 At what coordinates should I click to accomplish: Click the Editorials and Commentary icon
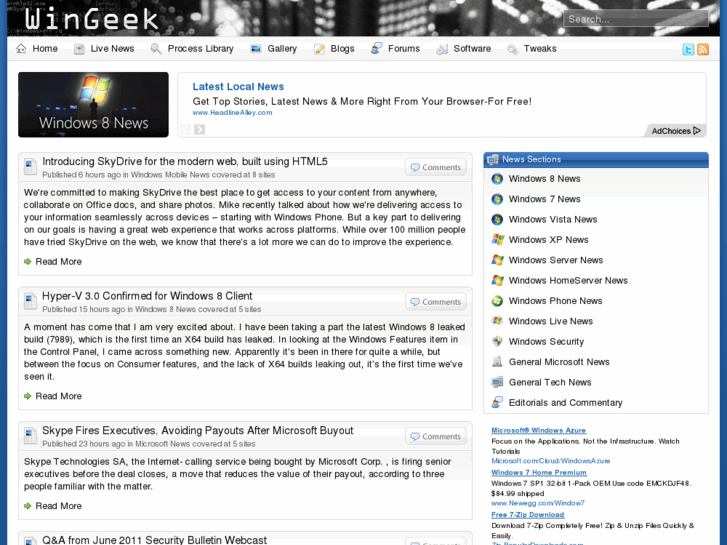click(x=497, y=402)
